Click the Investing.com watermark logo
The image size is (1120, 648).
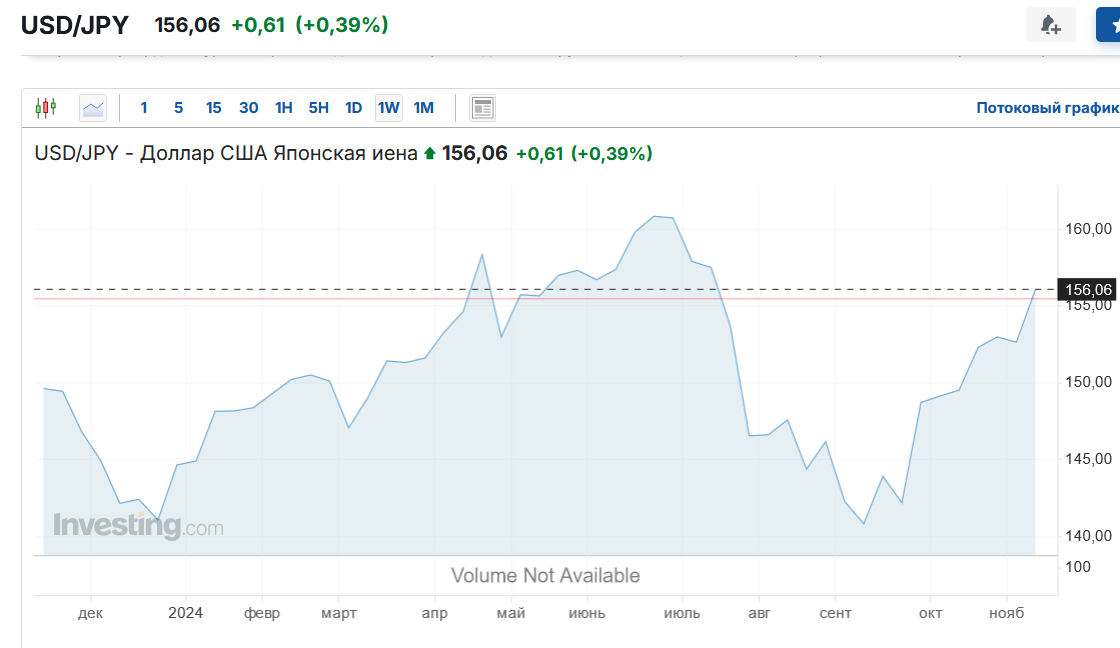[138, 525]
